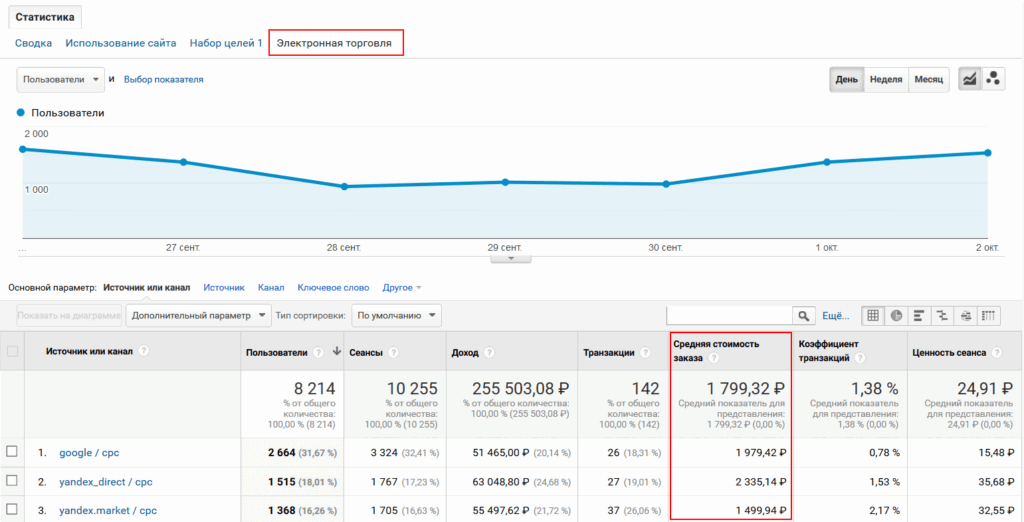Screen dimensions: 1024x522
Task: Expand the По умолчанию sort type dropdown
Action: coord(397,315)
